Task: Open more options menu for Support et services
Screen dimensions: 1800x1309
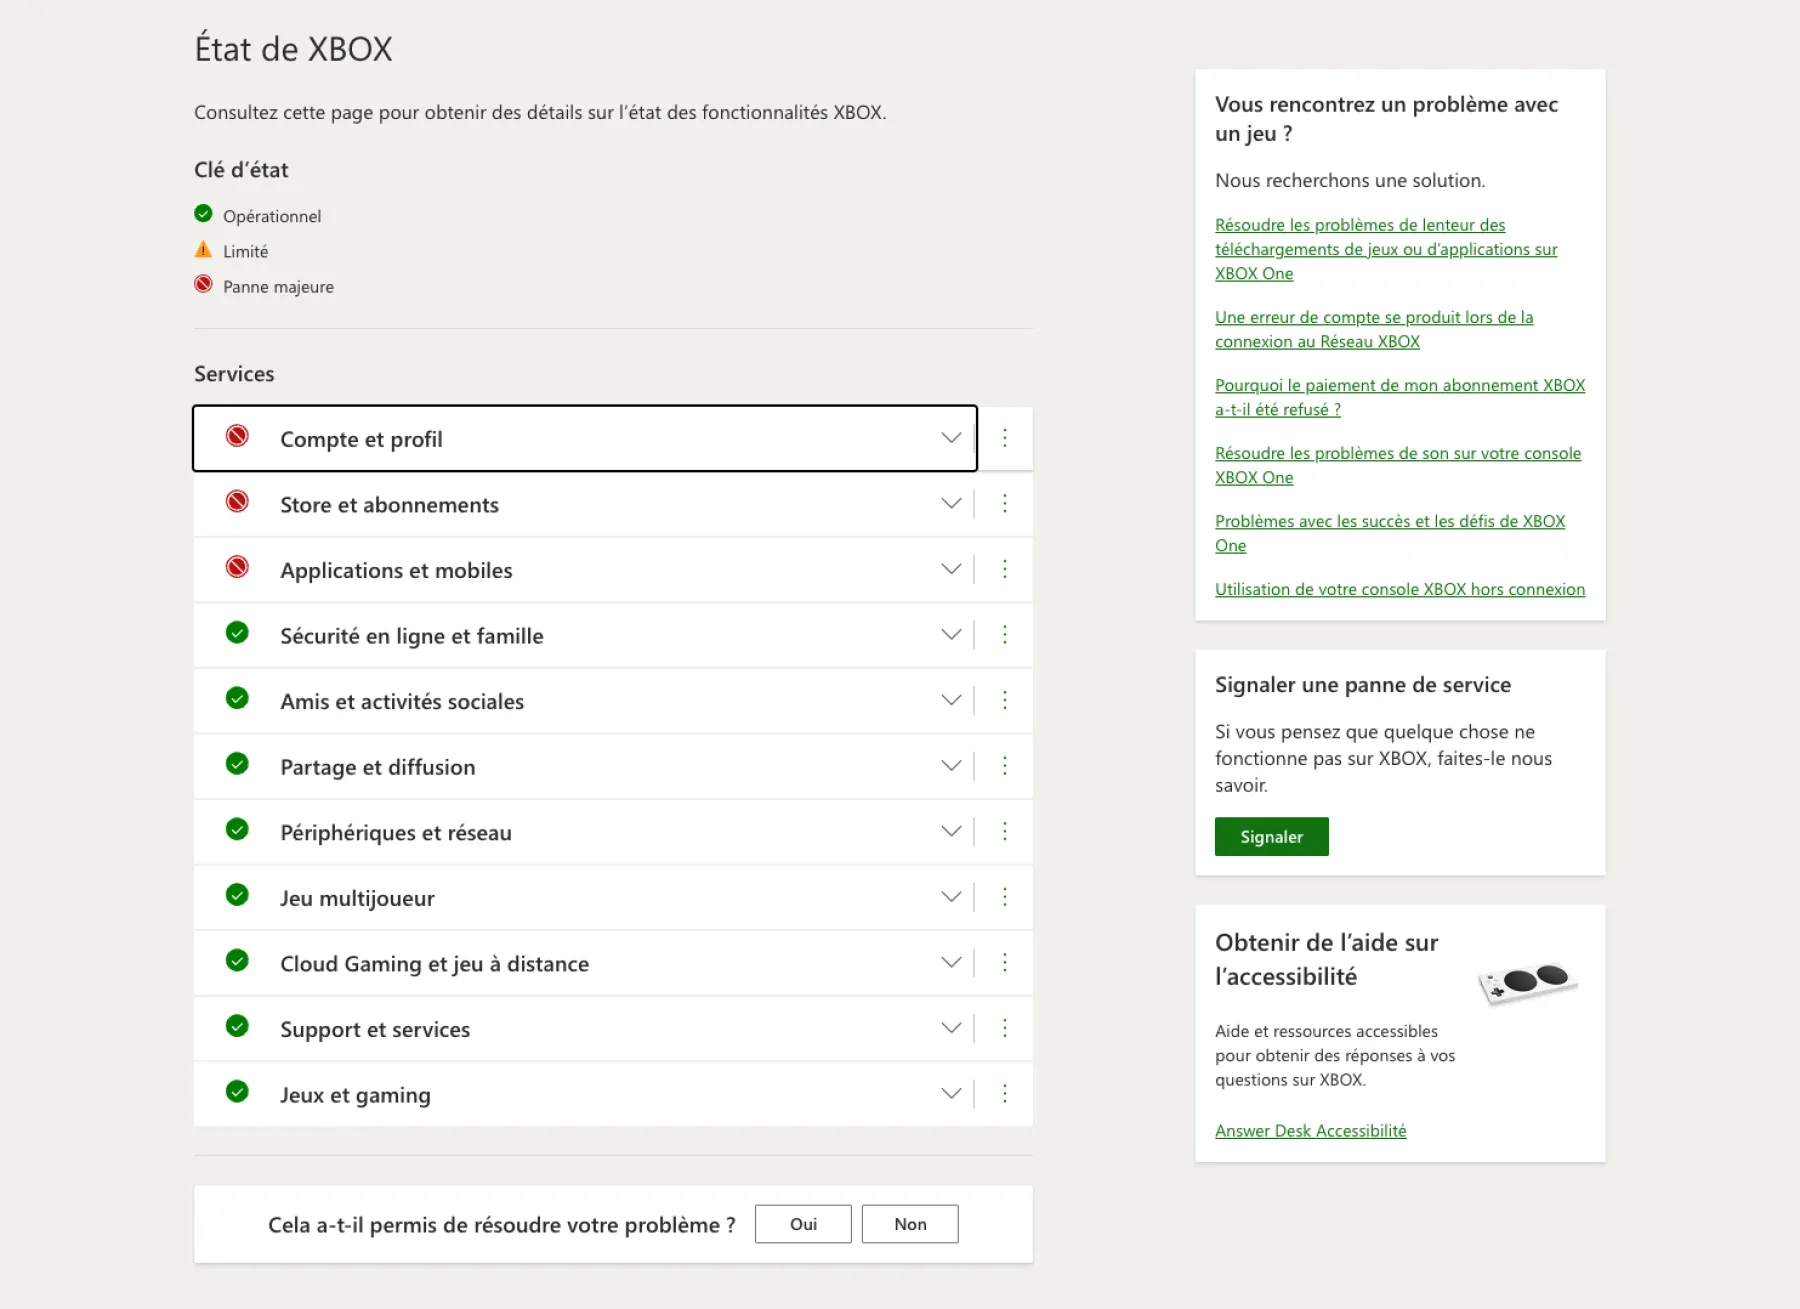Action: coord(1005,1028)
